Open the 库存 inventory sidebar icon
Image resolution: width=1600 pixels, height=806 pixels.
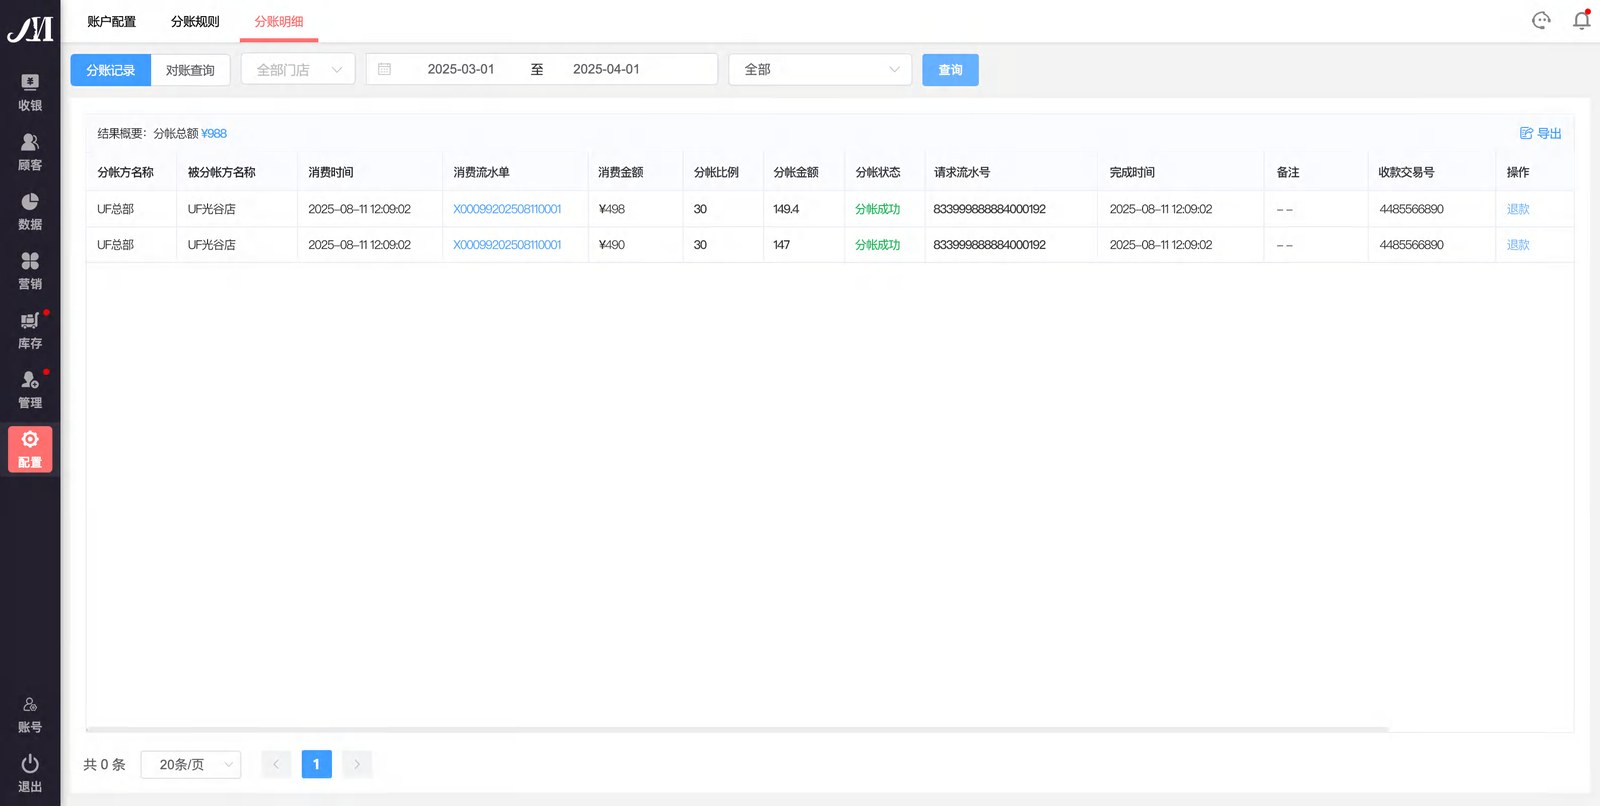click(30, 330)
